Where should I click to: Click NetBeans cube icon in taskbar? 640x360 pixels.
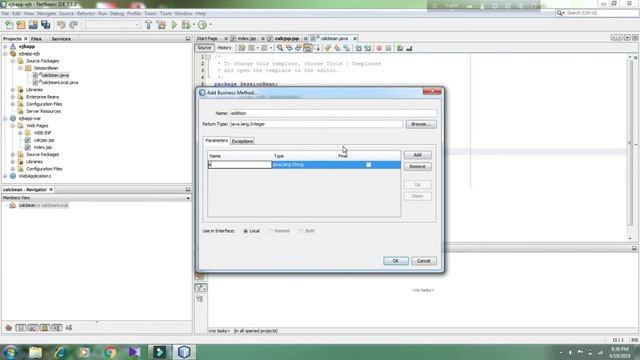coord(184,352)
